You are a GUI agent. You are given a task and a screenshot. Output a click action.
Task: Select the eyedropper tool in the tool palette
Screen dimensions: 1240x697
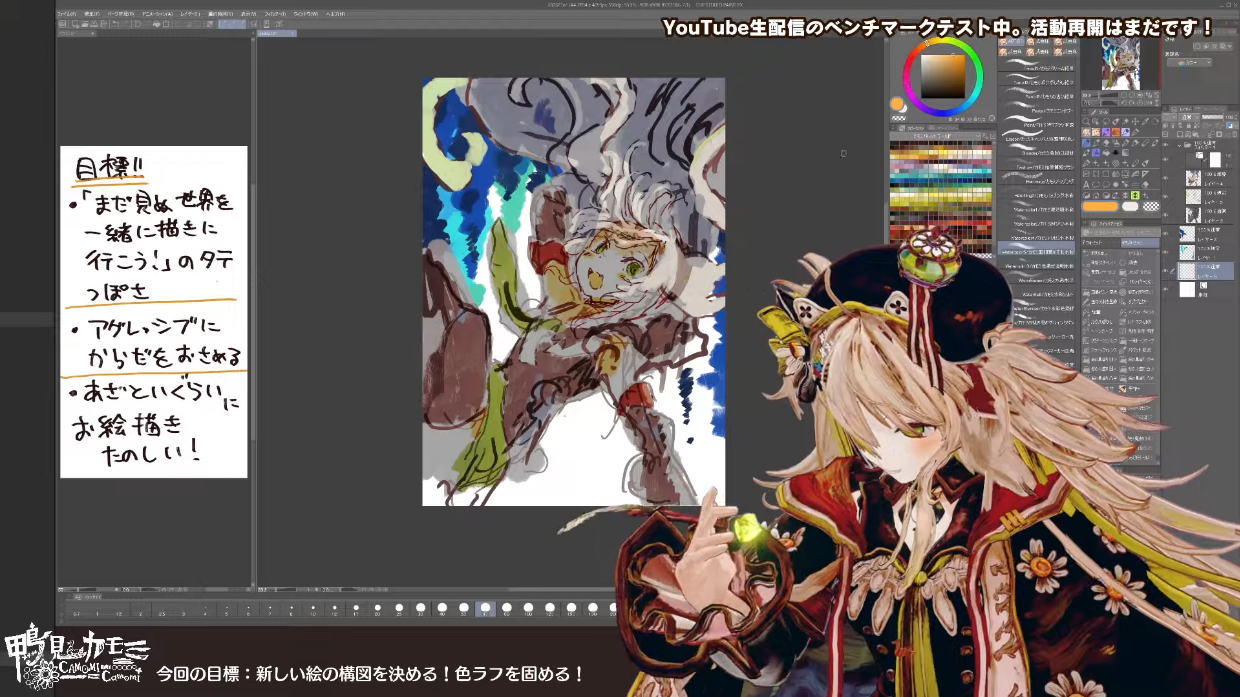[x=1145, y=121]
